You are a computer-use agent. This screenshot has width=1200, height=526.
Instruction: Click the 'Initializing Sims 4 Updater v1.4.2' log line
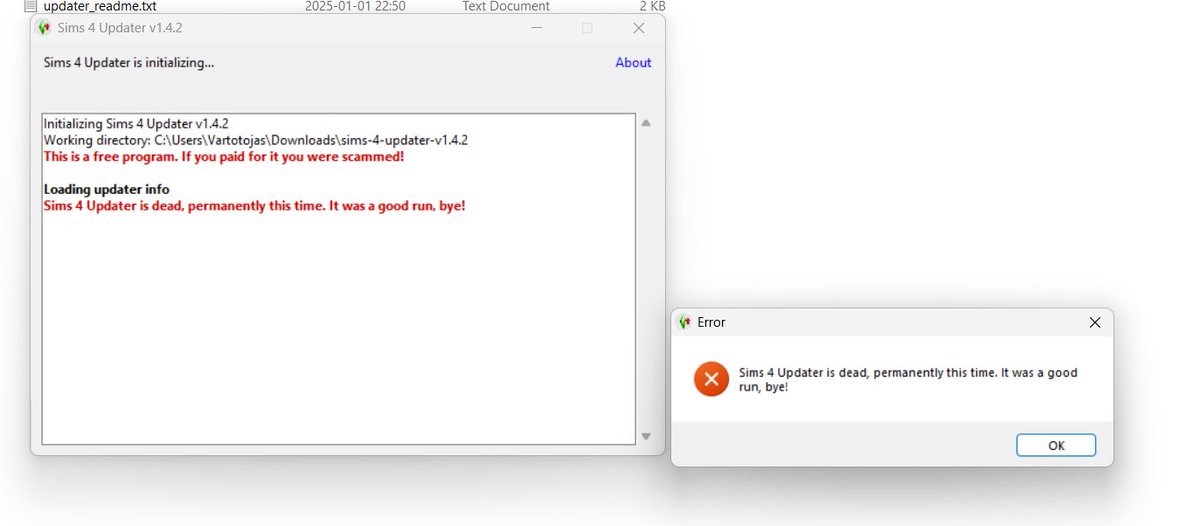[x=136, y=124]
